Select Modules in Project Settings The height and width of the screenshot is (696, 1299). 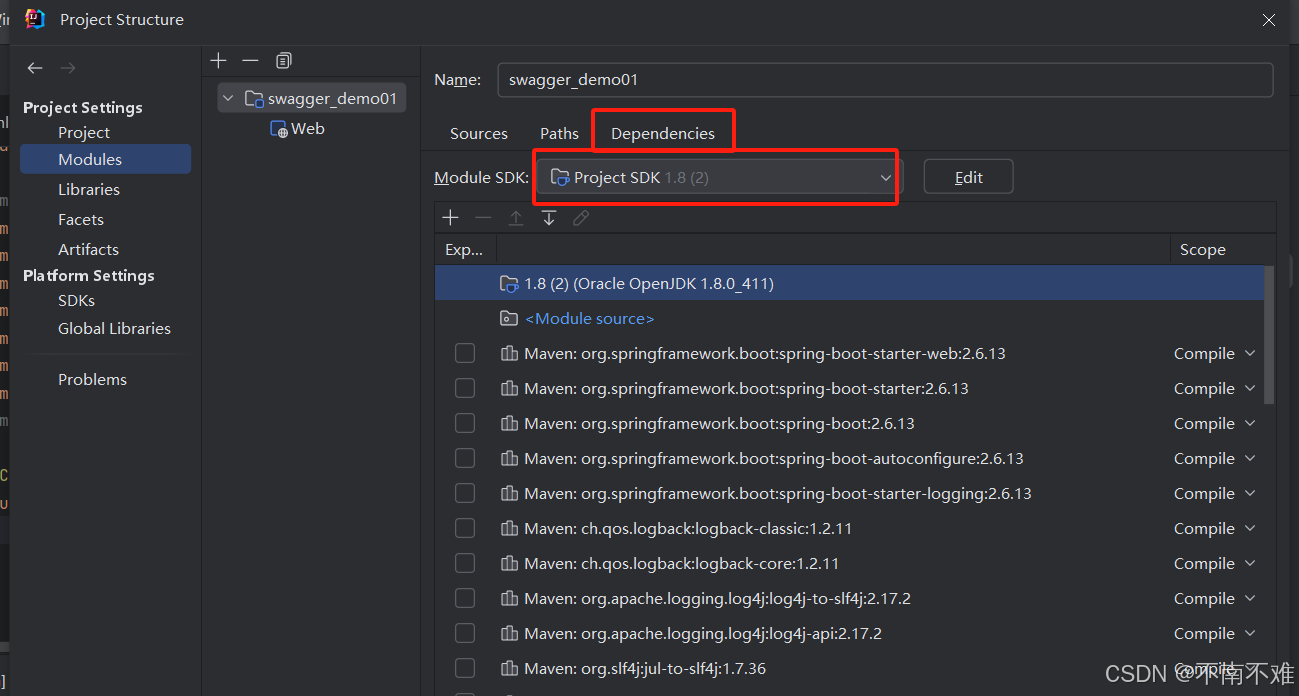(105, 159)
